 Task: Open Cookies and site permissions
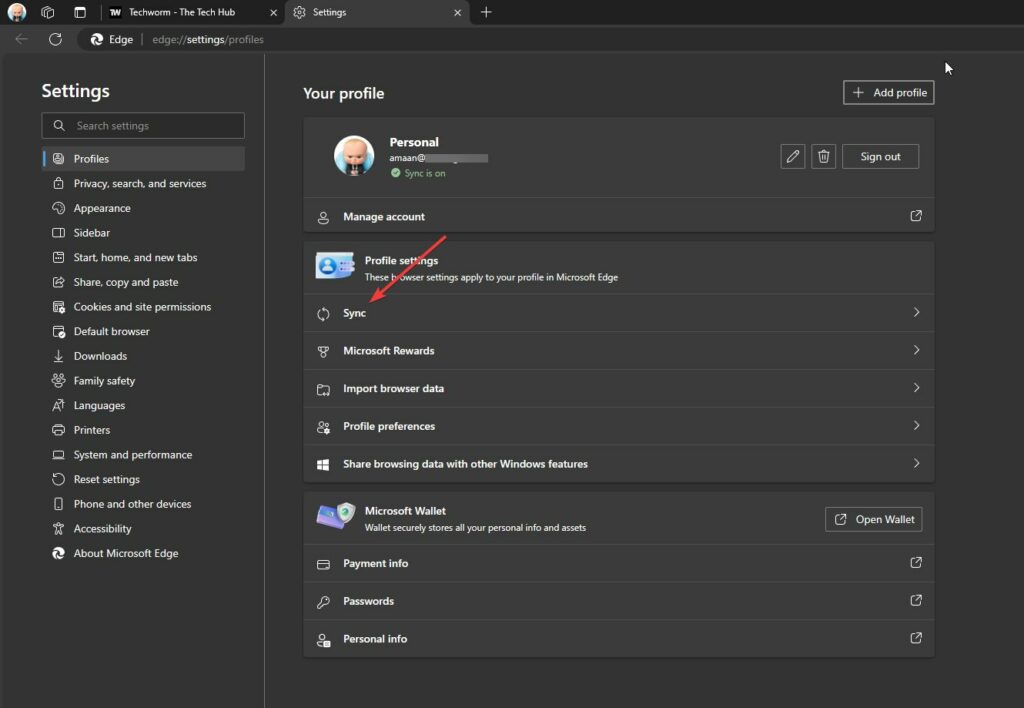coord(144,307)
